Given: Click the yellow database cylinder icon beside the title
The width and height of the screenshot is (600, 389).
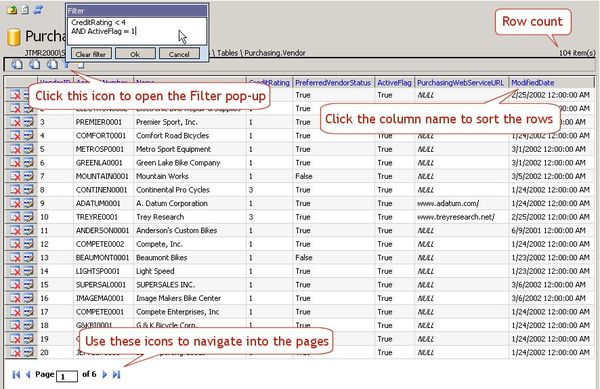Looking at the screenshot, I should pyautogui.click(x=14, y=37).
